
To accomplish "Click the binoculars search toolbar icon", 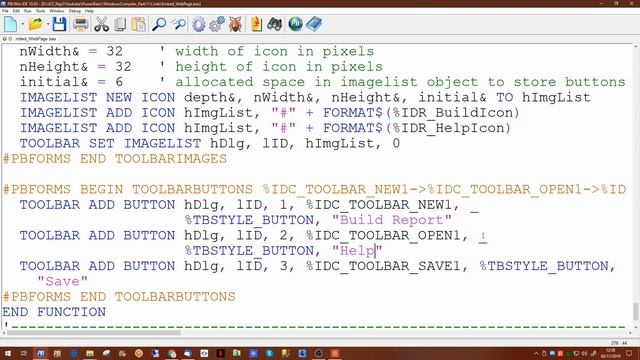I will click(275, 24).
